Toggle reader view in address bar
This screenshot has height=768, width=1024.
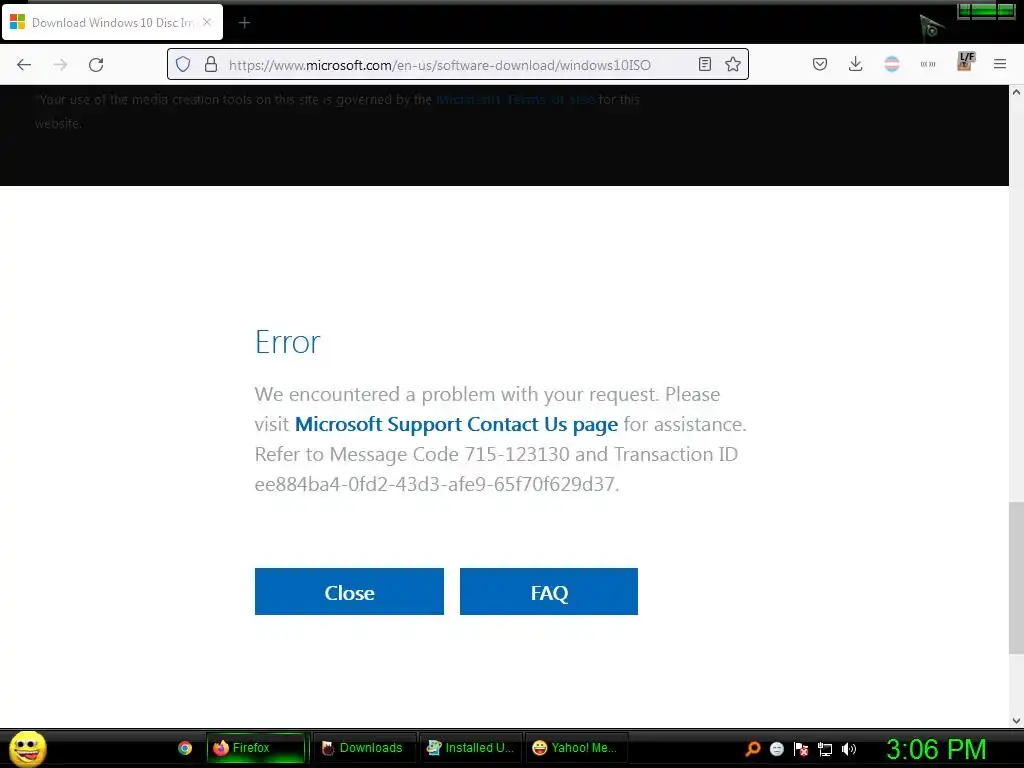click(705, 64)
